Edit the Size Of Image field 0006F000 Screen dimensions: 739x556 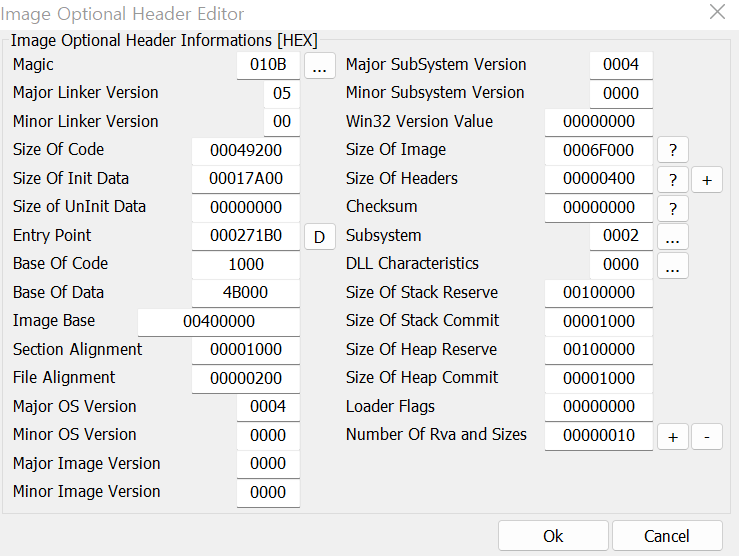(x=599, y=151)
